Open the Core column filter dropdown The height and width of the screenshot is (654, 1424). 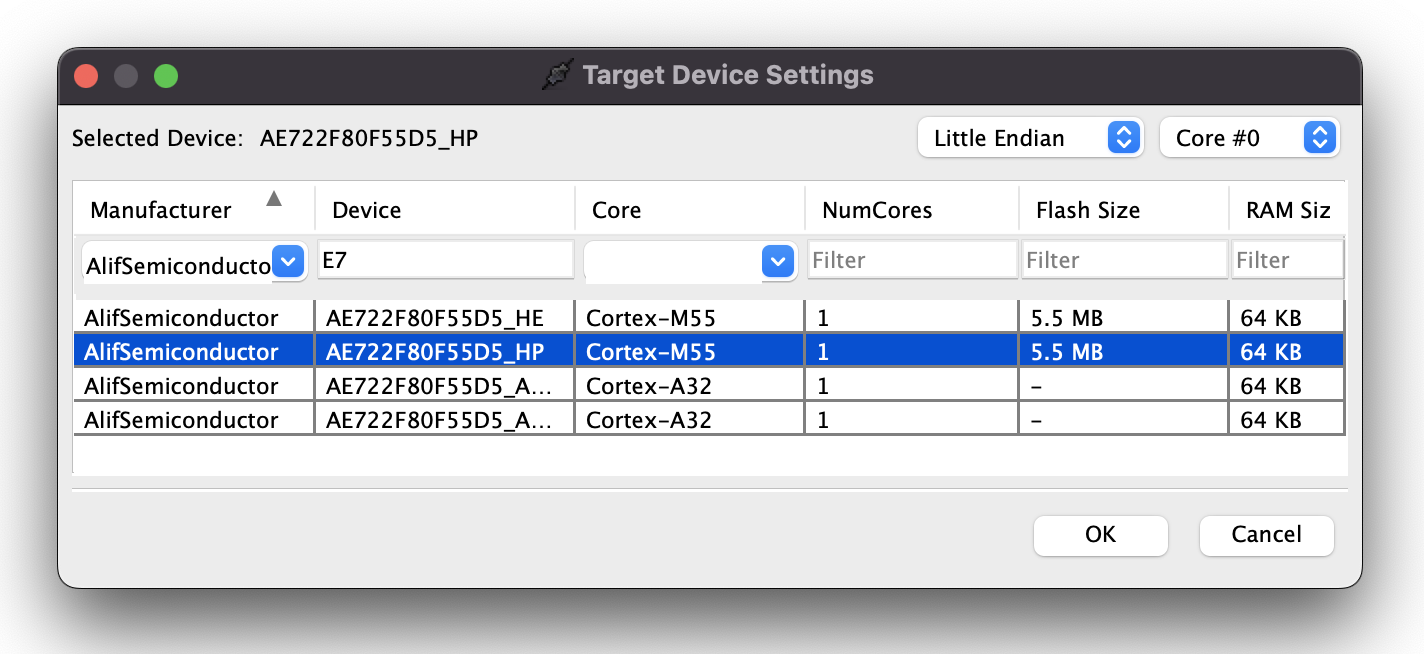(x=777, y=261)
